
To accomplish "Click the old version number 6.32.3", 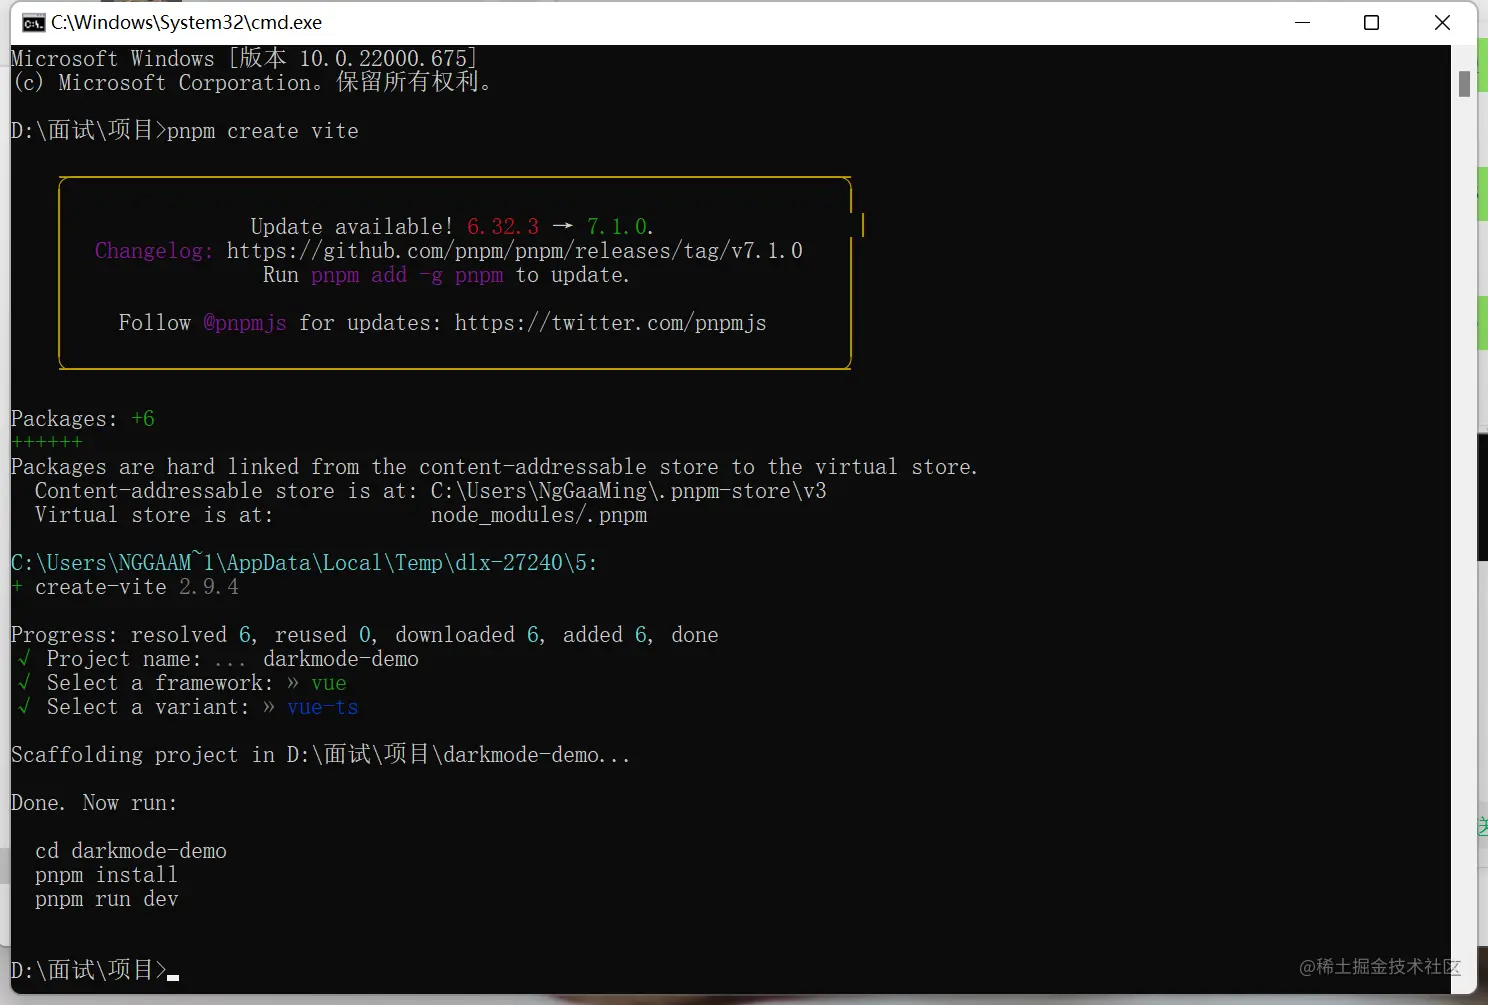I will (503, 227).
